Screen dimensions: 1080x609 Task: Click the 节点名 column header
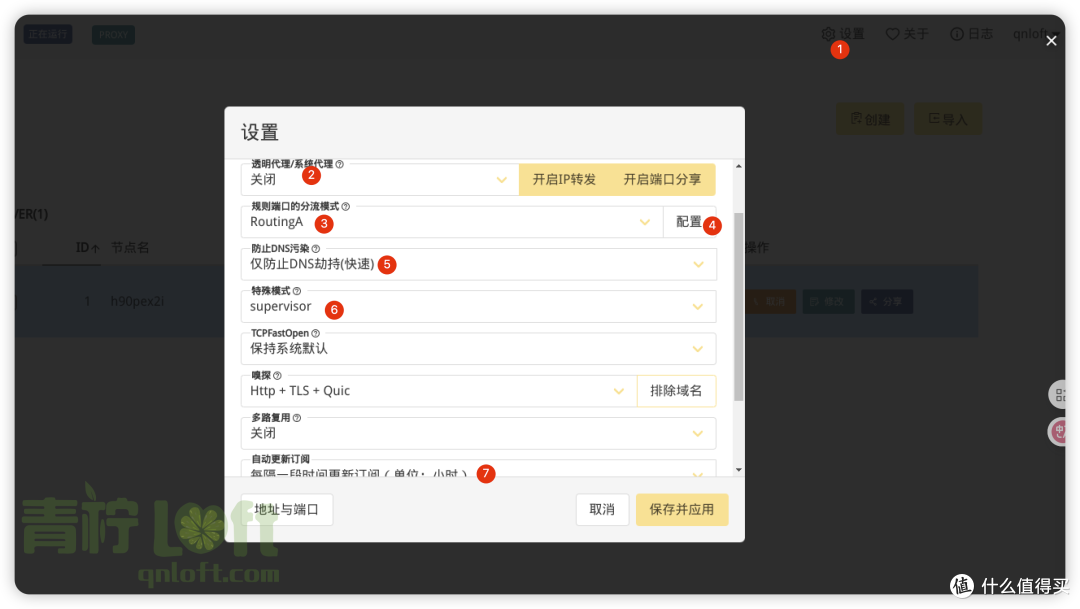coord(130,247)
